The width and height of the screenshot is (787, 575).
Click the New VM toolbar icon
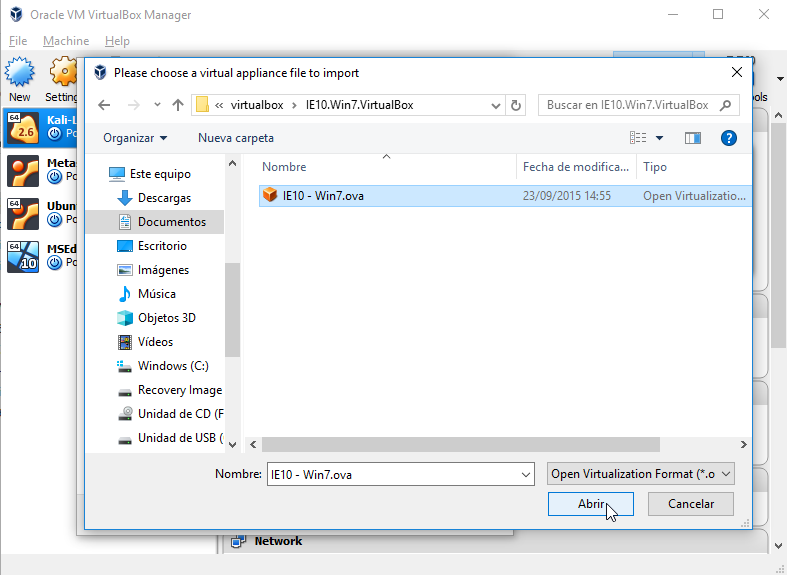(20, 76)
